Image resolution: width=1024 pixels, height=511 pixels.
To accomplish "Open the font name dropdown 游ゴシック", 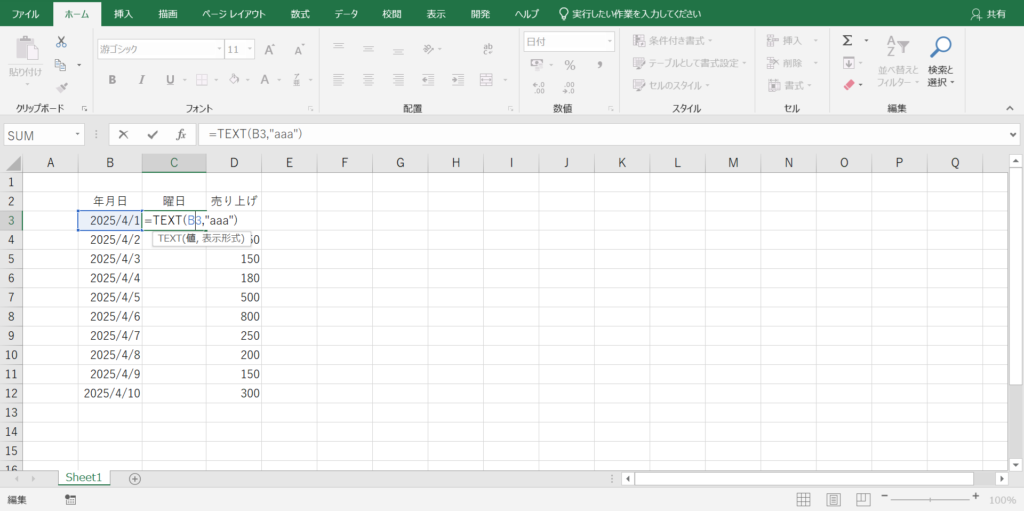I will coord(219,49).
